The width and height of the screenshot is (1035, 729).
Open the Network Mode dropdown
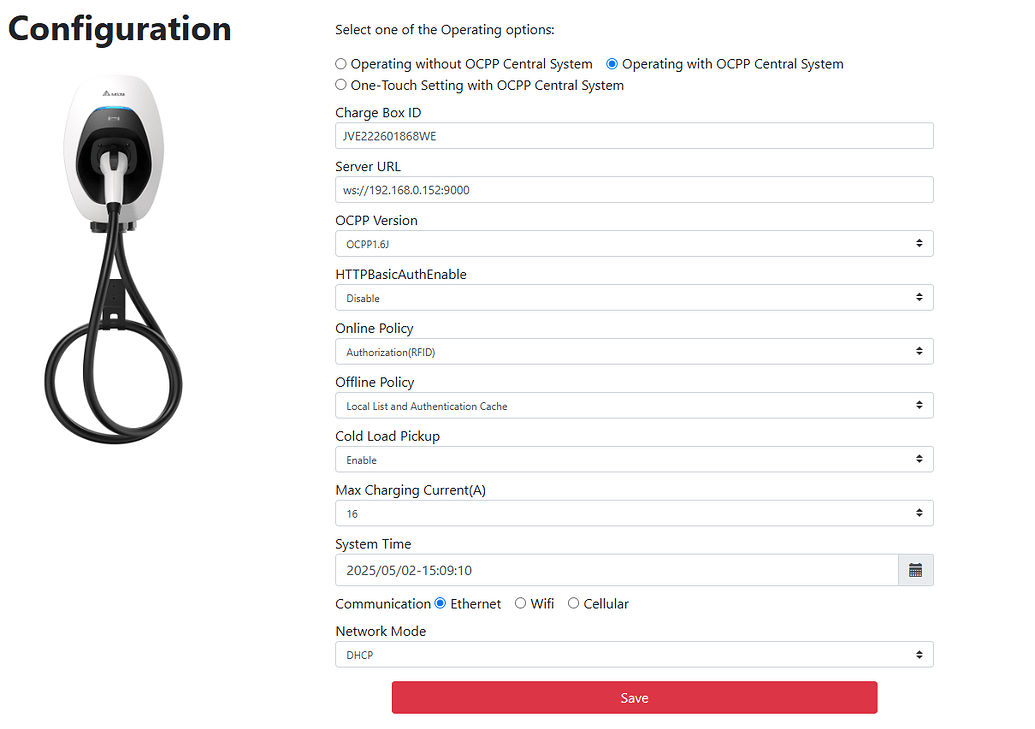coord(633,655)
